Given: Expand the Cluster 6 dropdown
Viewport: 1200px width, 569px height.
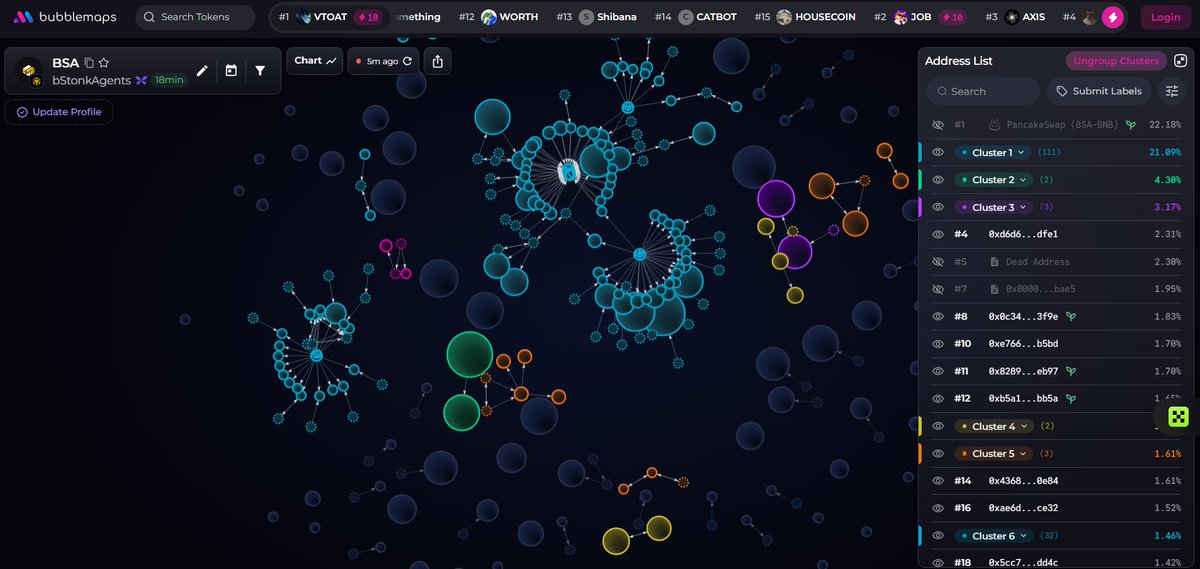Looking at the screenshot, I should (995, 536).
